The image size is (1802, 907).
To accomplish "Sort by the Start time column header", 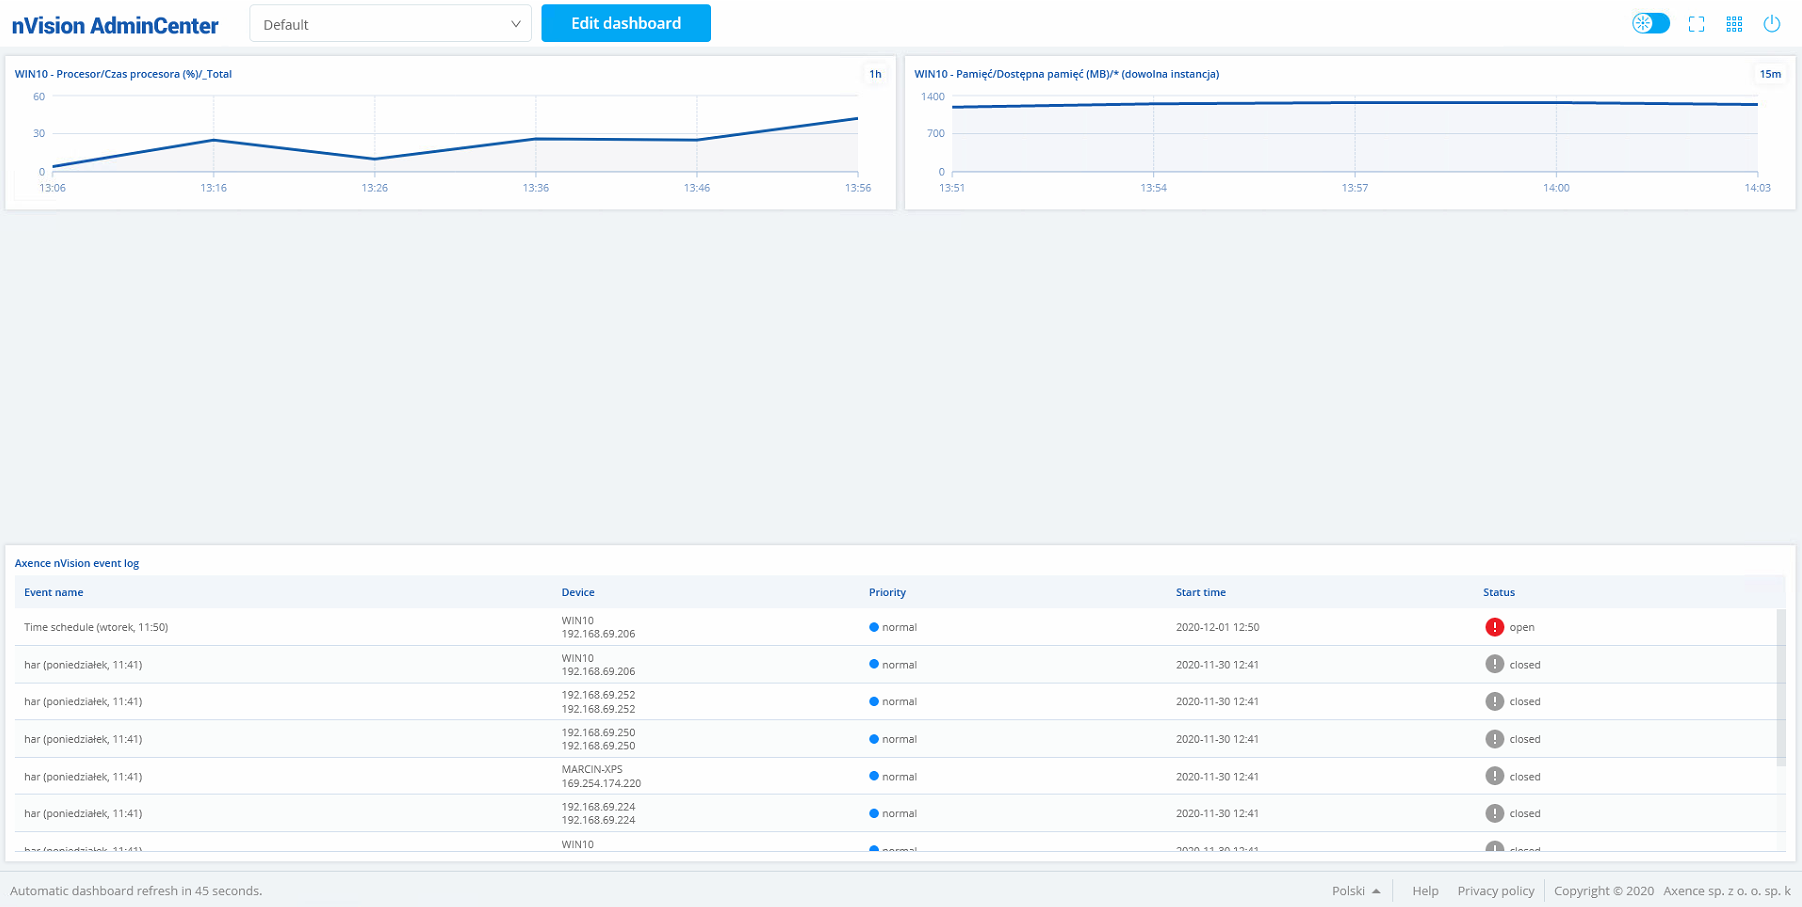I will point(1200,592).
